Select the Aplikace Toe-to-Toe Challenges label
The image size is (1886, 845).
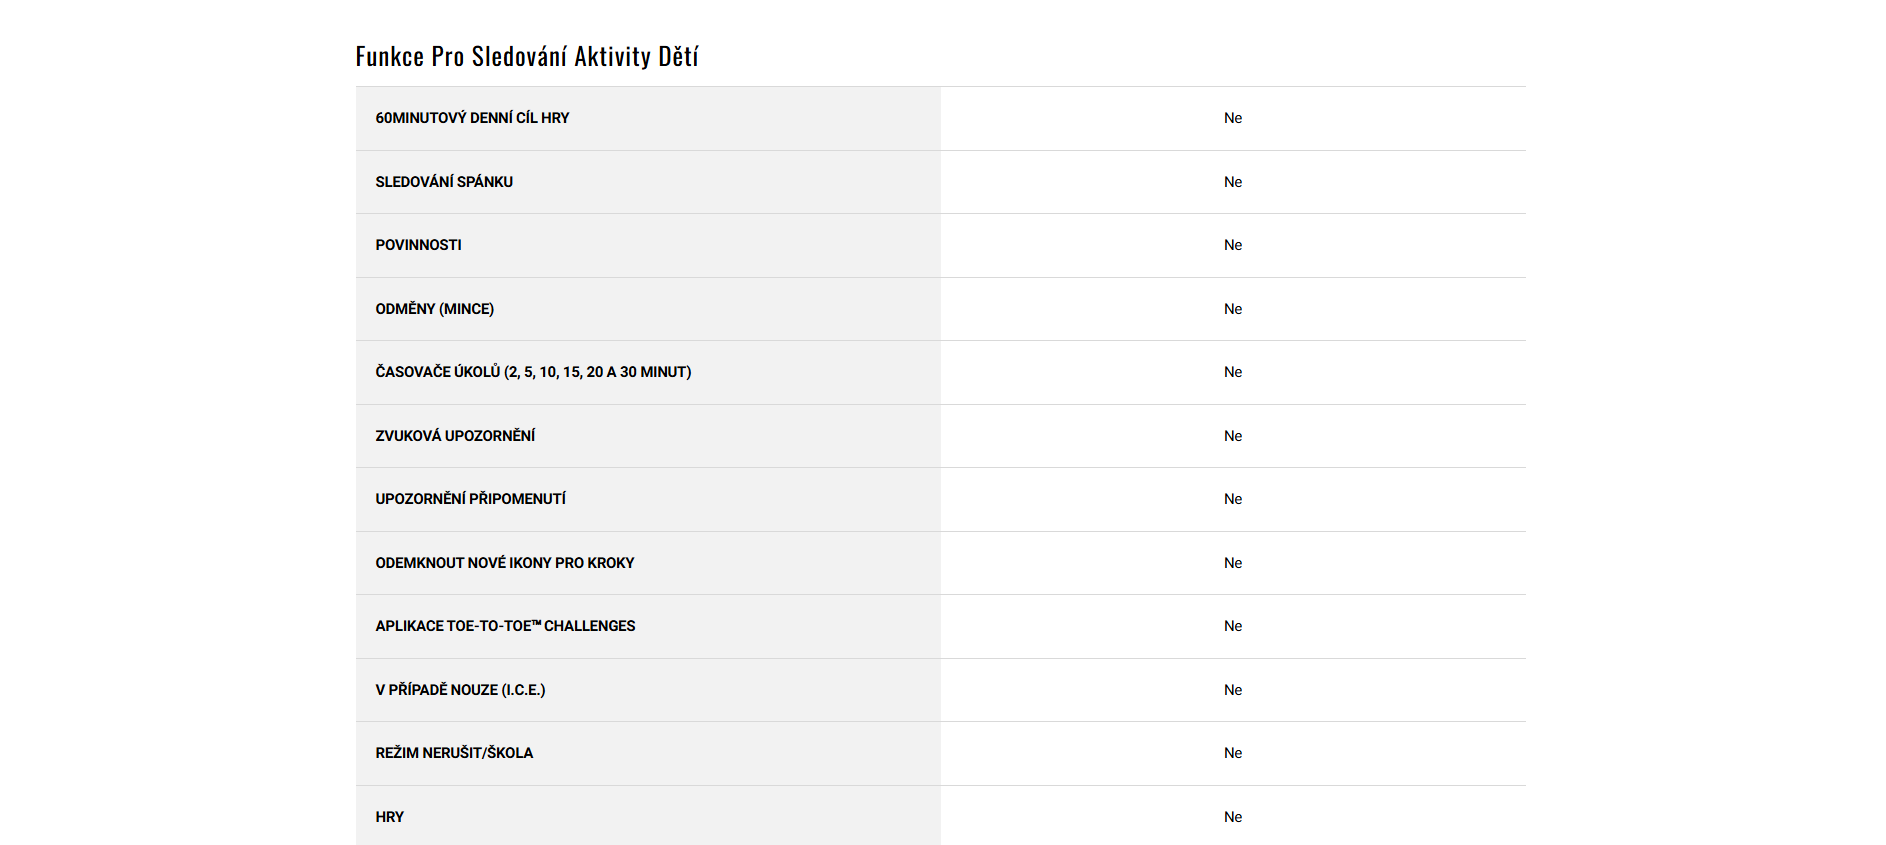[x=505, y=626]
